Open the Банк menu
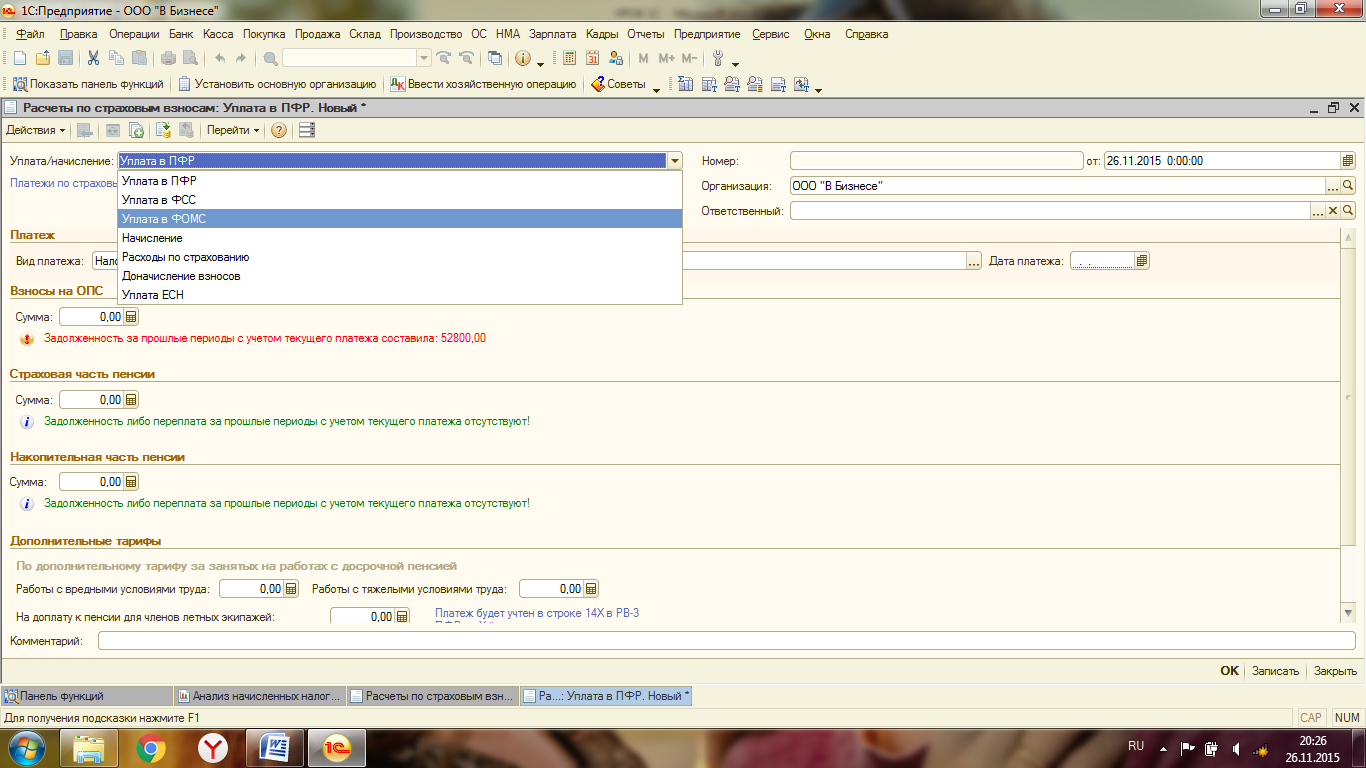 181,34
